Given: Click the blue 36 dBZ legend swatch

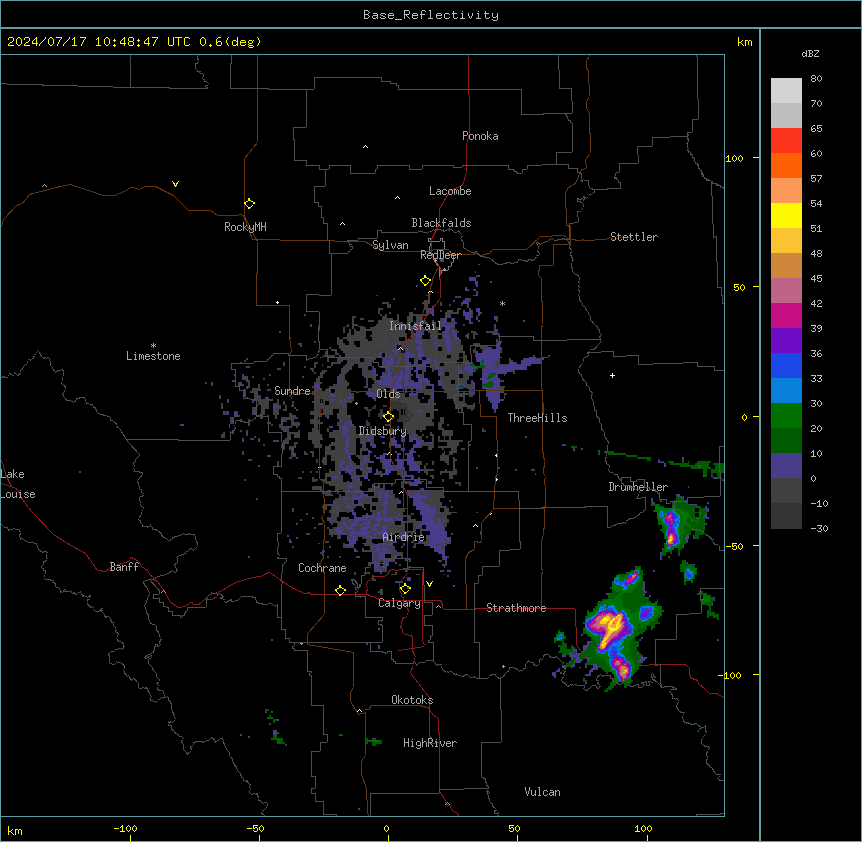Looking at the screenshot, I should click(786, 365).
